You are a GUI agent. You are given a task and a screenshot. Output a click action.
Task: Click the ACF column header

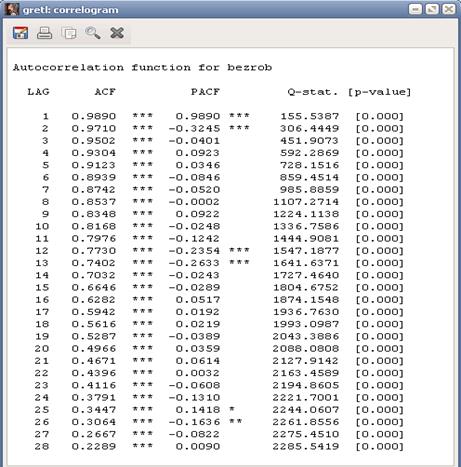point(105,92)
